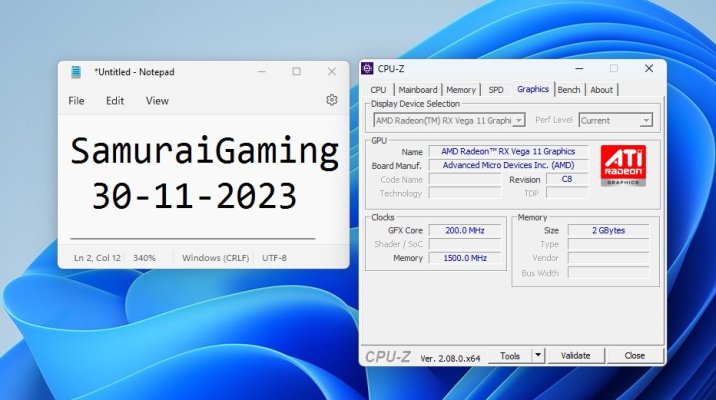
Task: Expand the Tools dropdown arrow
Action: (x=538, y=355)
